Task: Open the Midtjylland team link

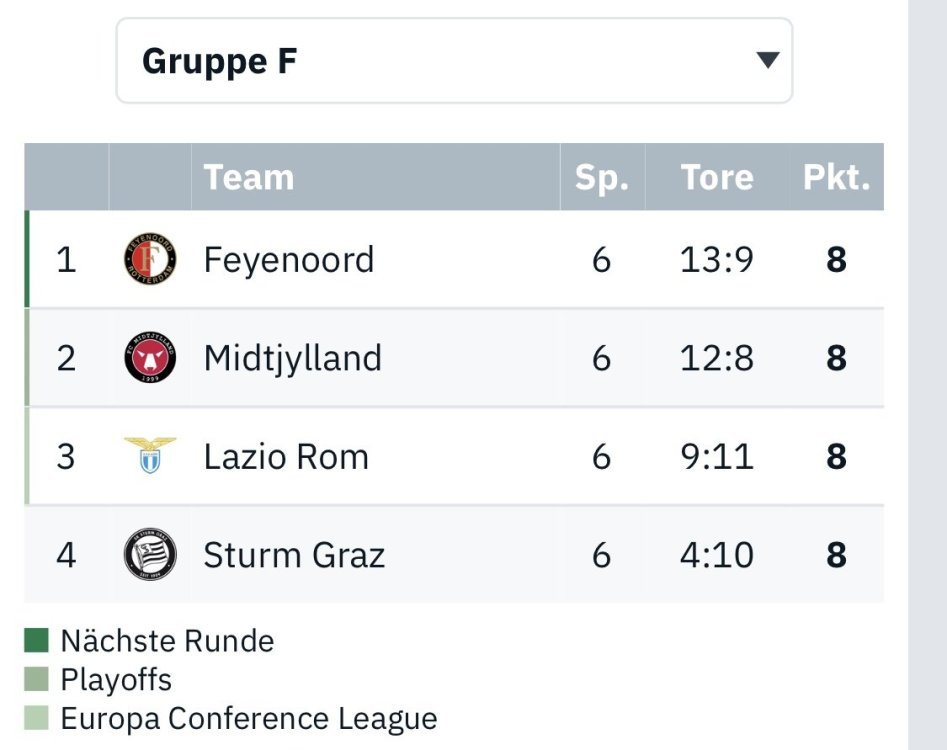Action: 292,358
